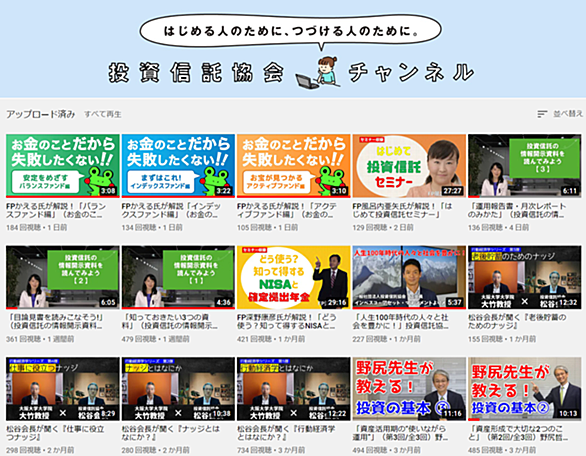Click the 361 回視聴・1 週間前 text
The width and height of the screenshot is (586, 456).
click(x=40, y=339)
